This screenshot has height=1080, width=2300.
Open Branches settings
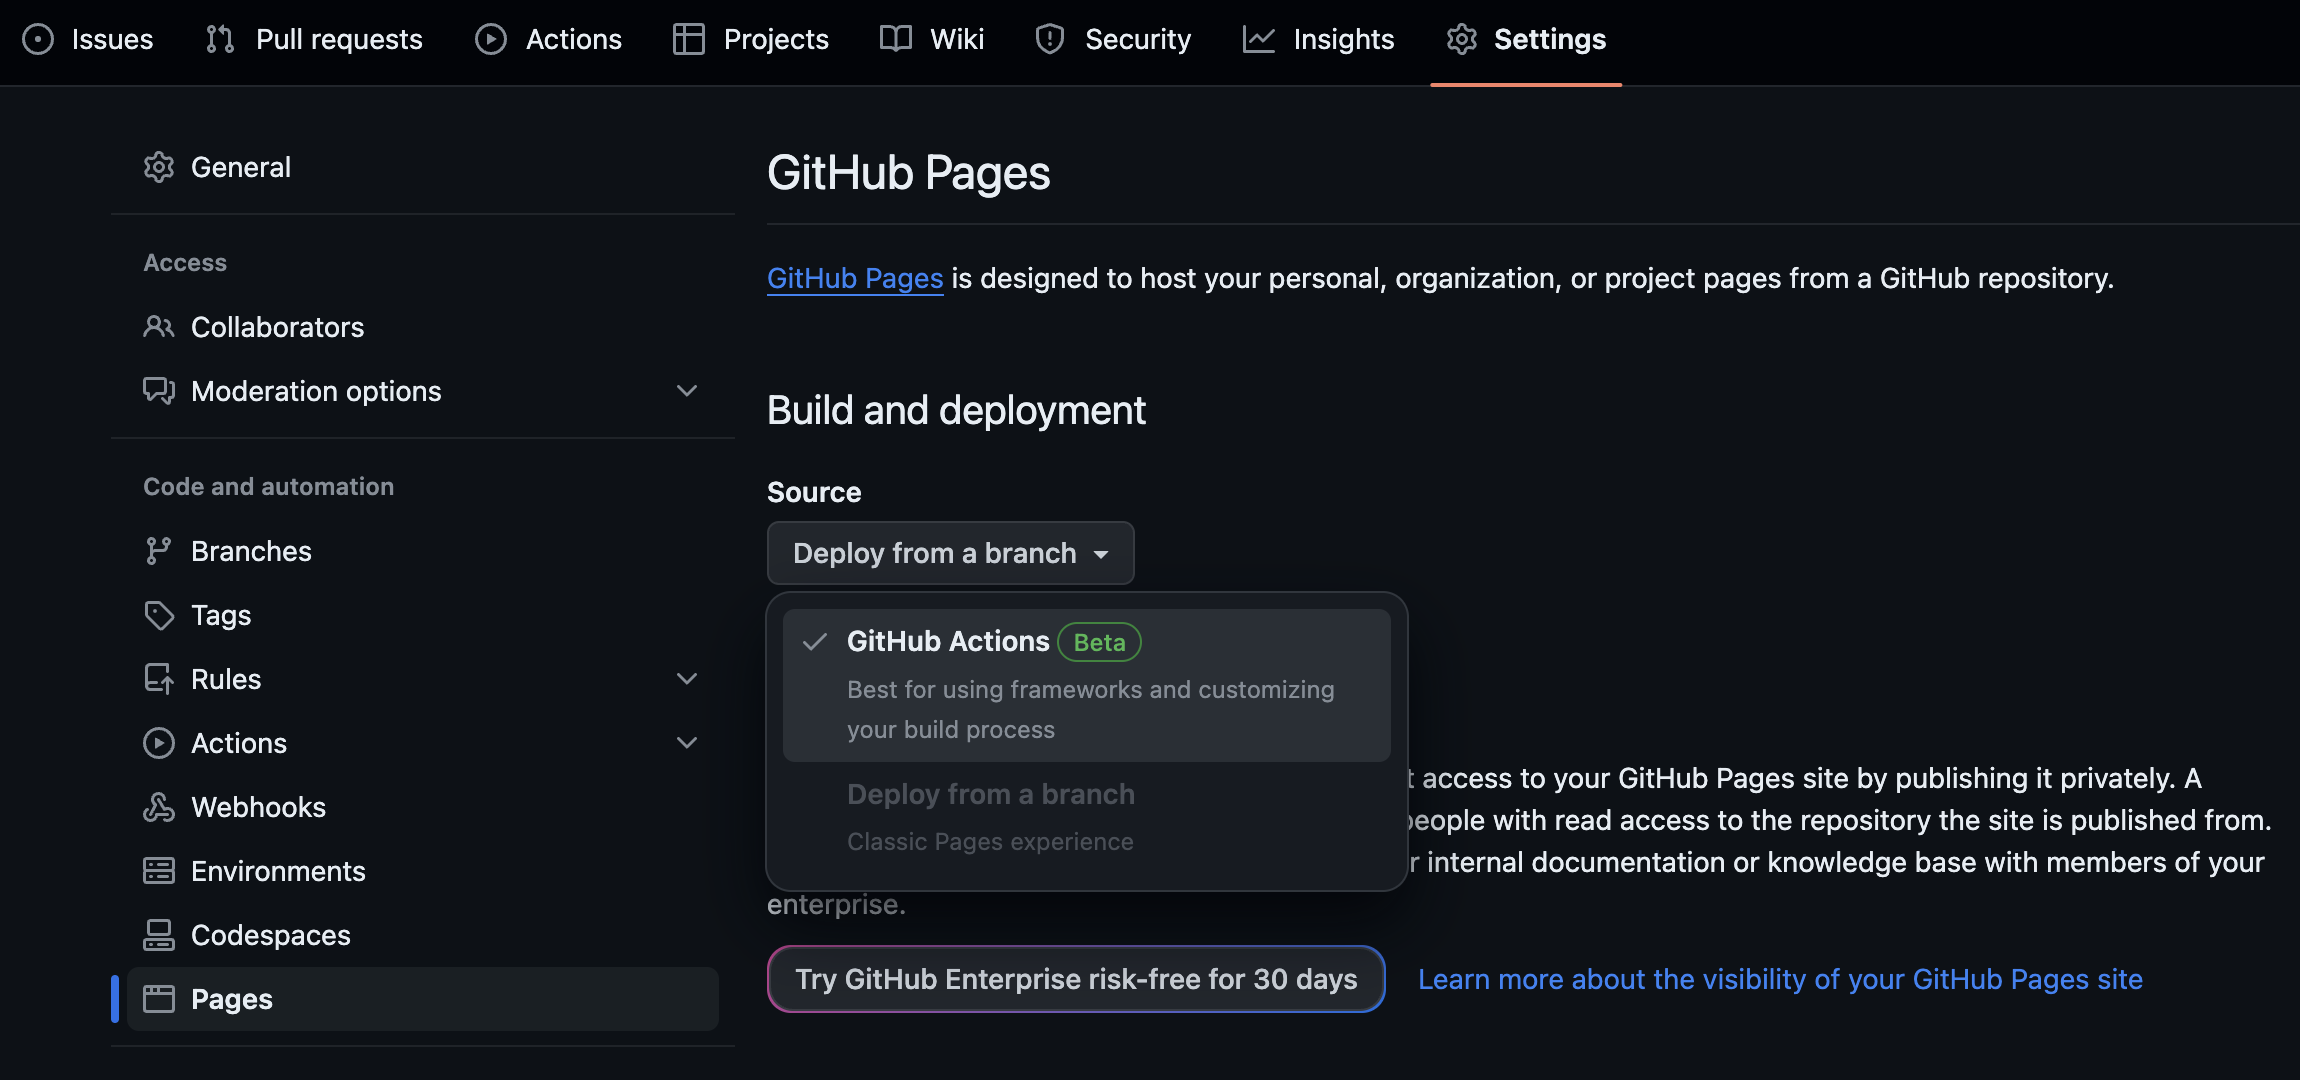coord(422,551)
